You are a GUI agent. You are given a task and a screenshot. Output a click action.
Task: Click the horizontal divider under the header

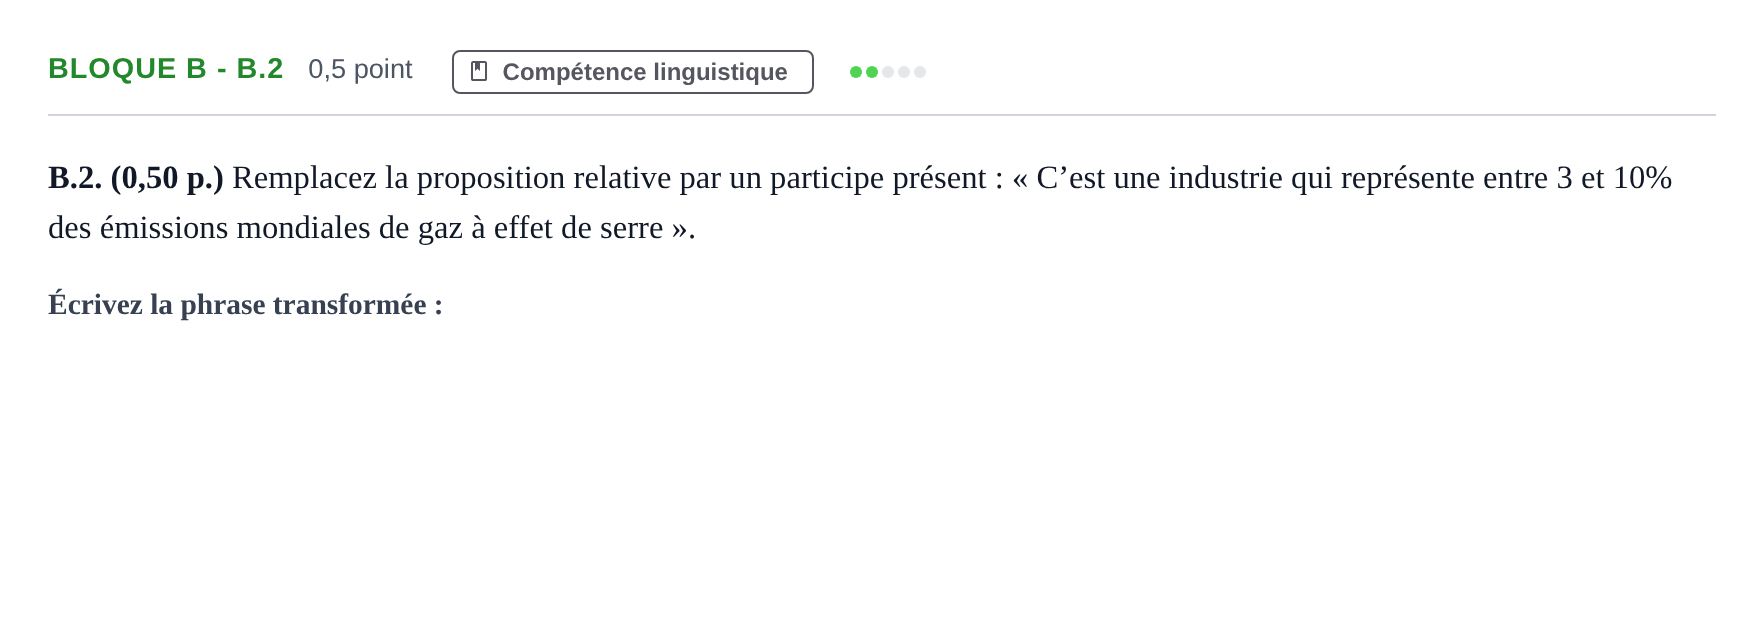point(882,115)
